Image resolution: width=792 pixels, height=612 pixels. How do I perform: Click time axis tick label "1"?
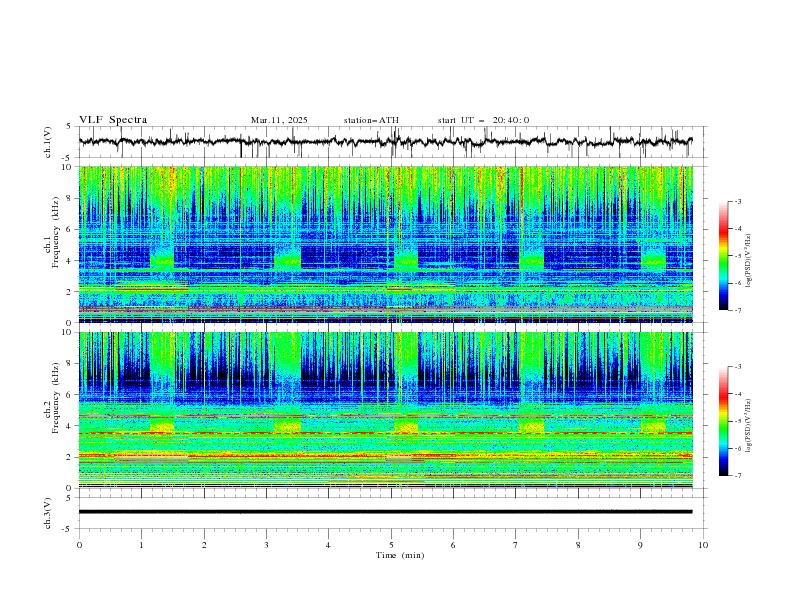[x=141, y=545]
